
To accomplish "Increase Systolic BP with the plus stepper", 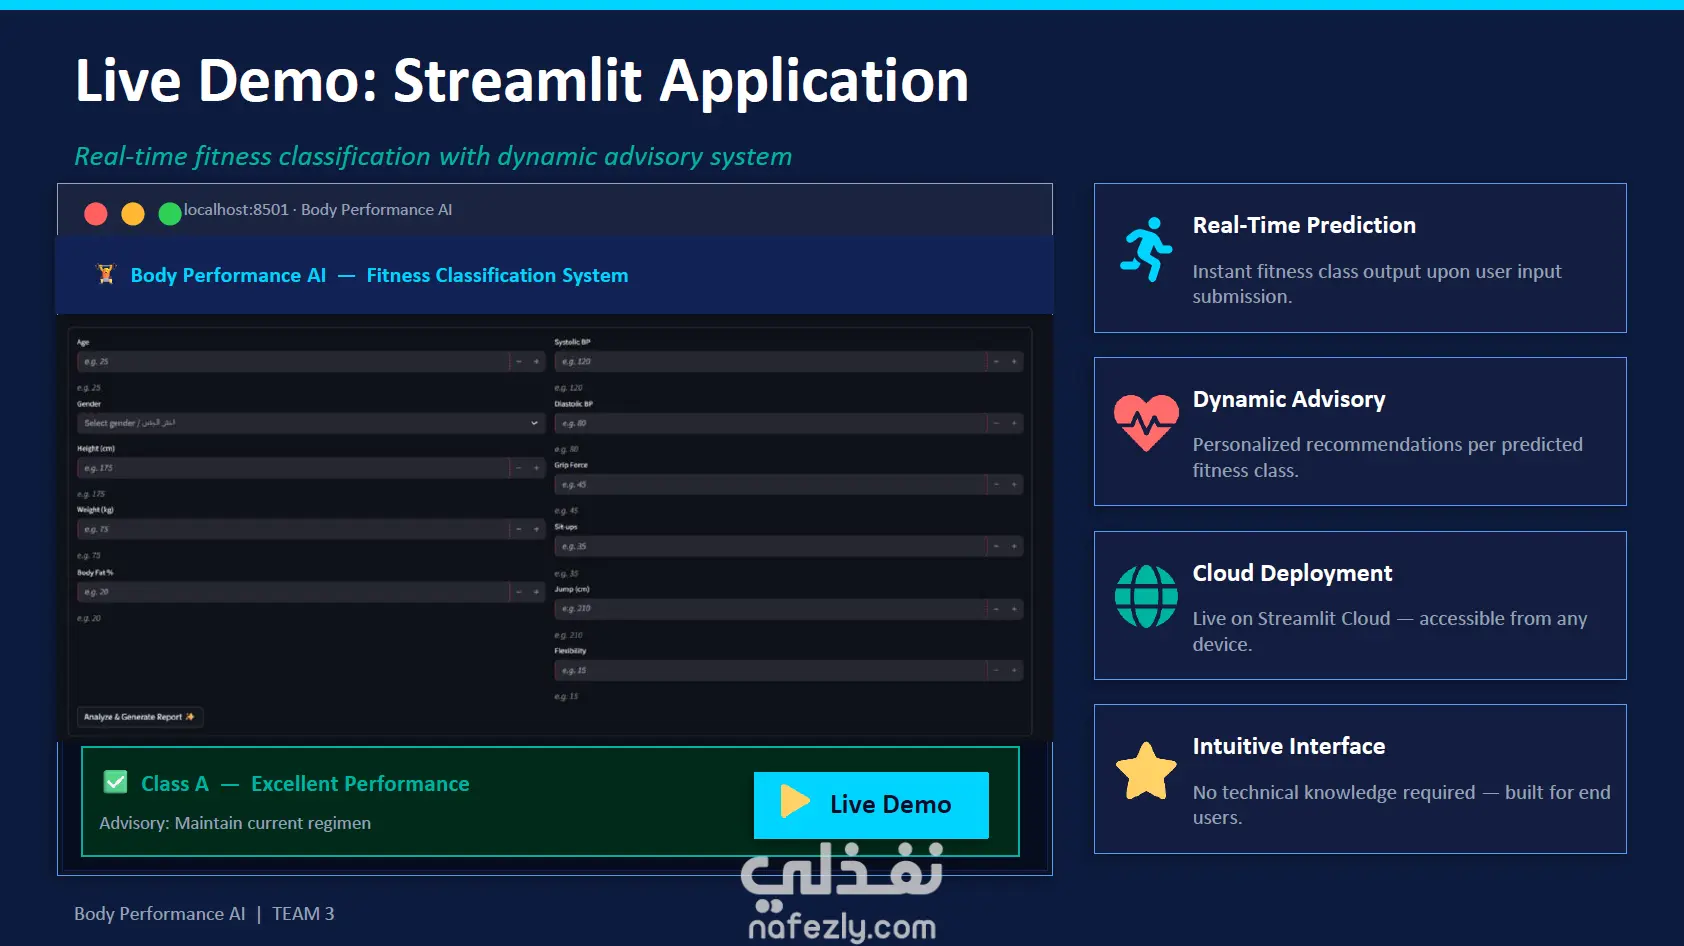I will click(1014, 361).
